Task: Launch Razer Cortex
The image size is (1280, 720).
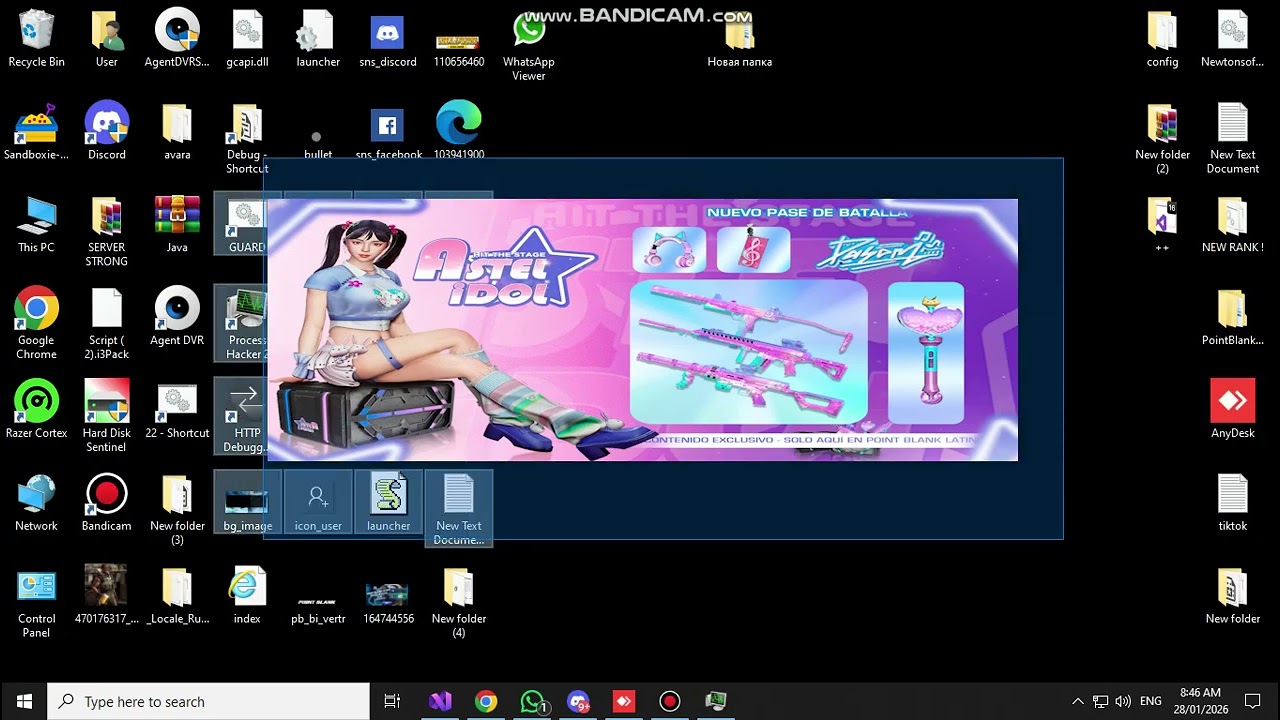Action: (x=36, y=411)
